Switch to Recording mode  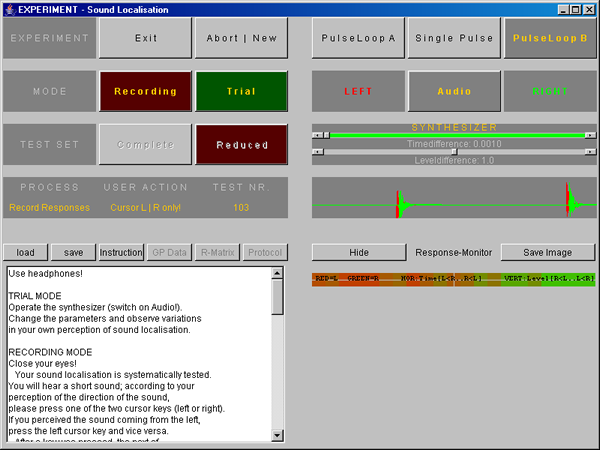(145, 91)
